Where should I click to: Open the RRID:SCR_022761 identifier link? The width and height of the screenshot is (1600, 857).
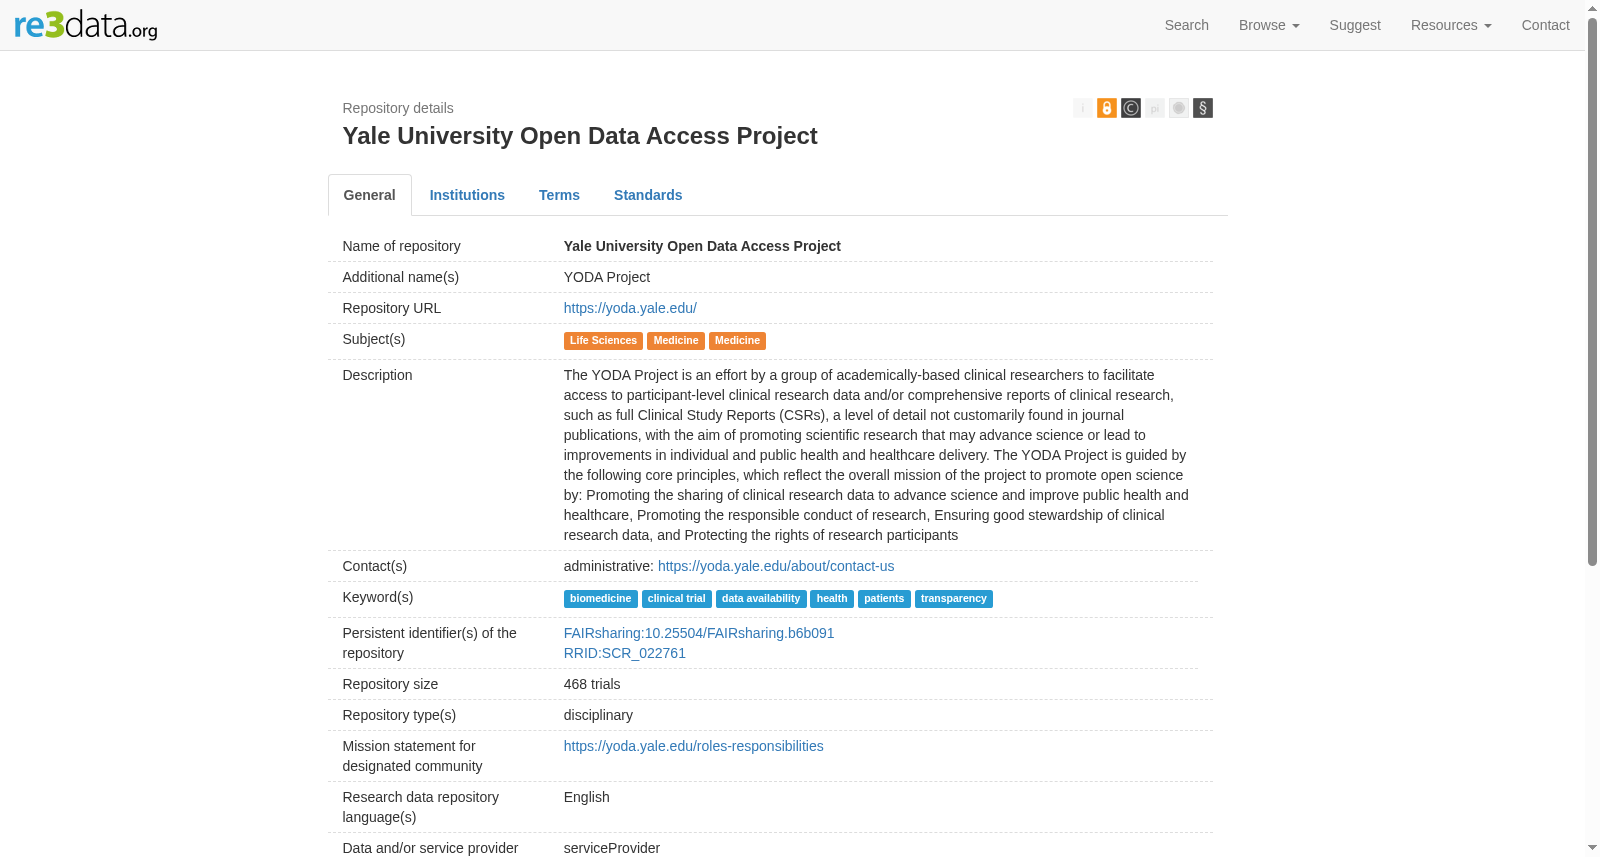click(625, 653)
